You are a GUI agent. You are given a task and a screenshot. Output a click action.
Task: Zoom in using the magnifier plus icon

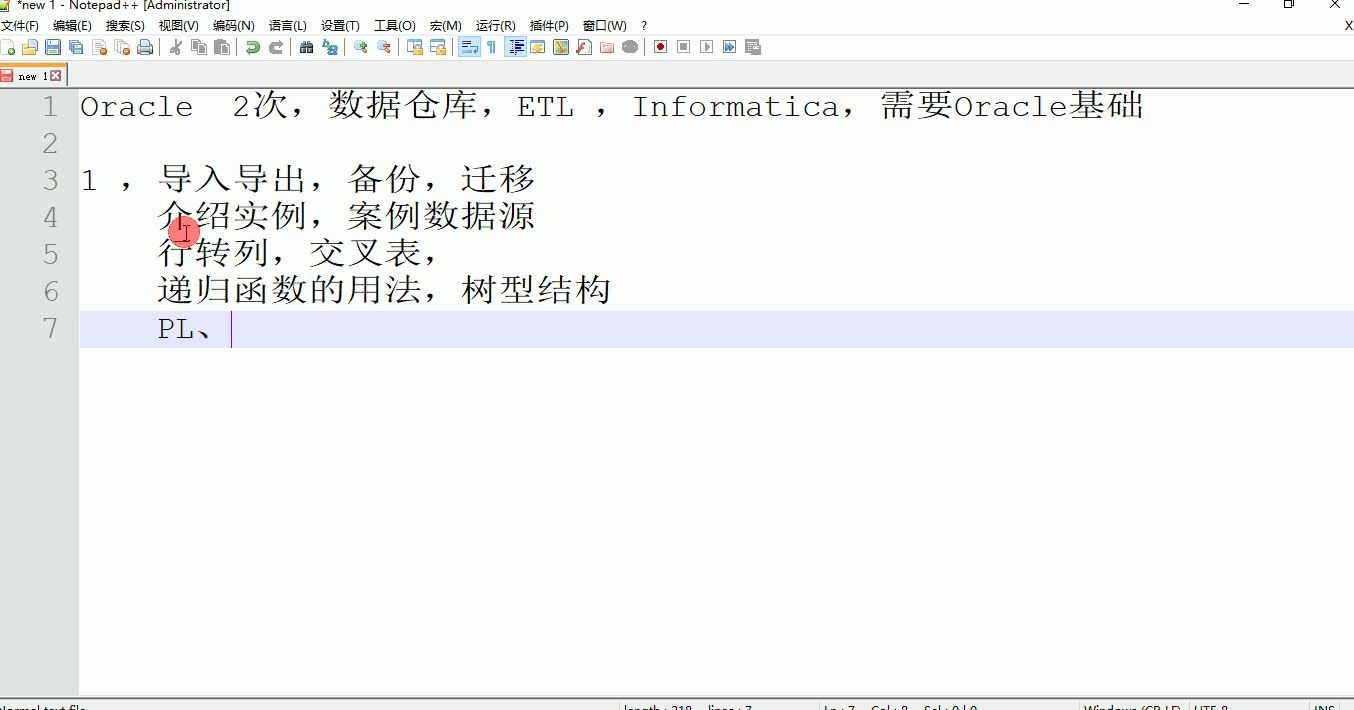point(361,47)
